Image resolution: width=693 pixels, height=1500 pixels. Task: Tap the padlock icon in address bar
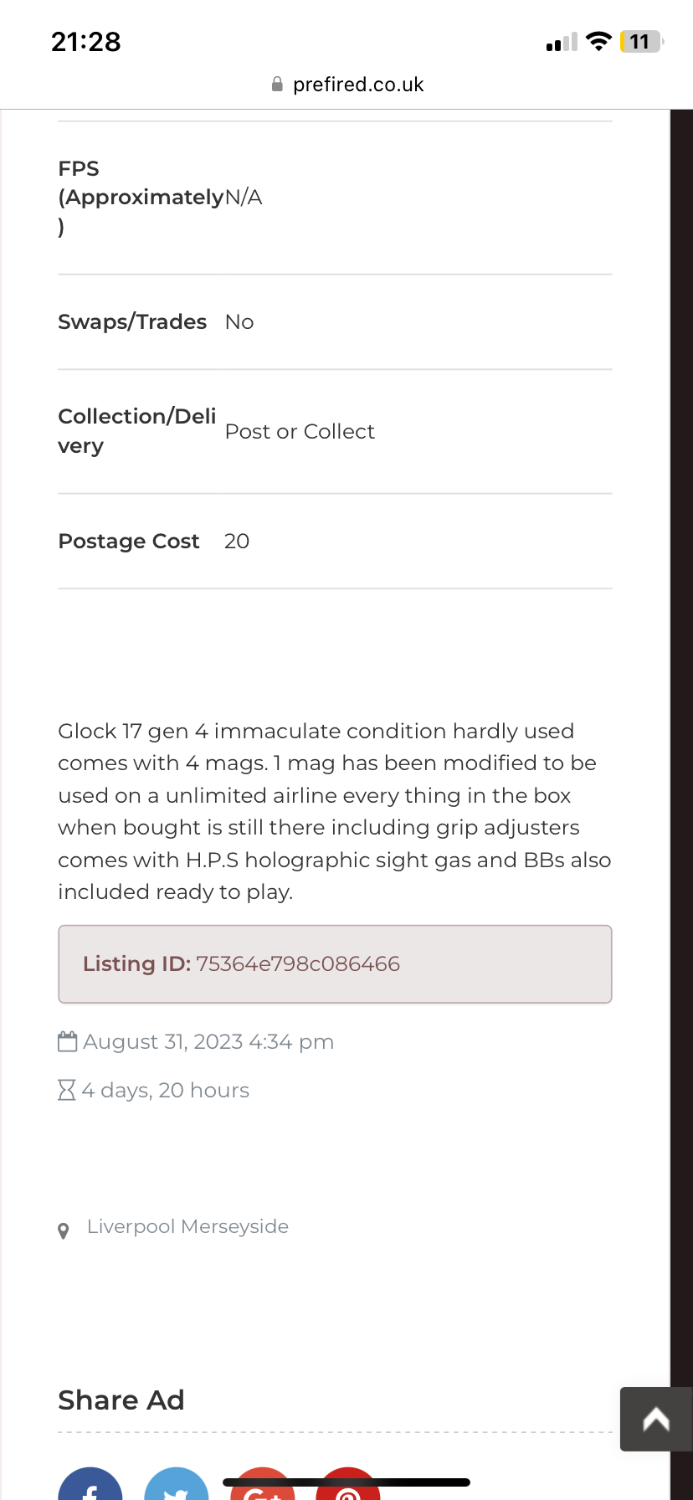[278, 85]
